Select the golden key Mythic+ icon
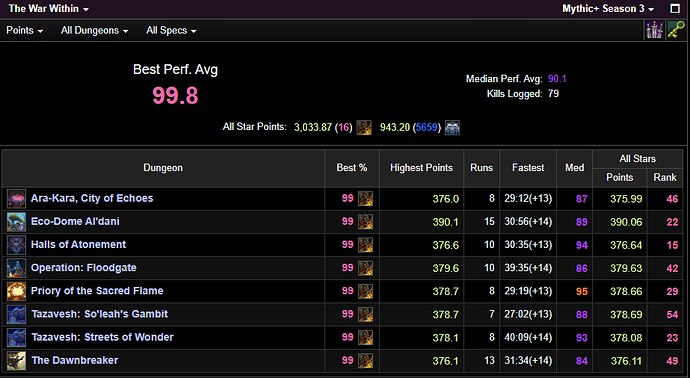This screenshot has height=378, width=690. (x=675, y=30)
